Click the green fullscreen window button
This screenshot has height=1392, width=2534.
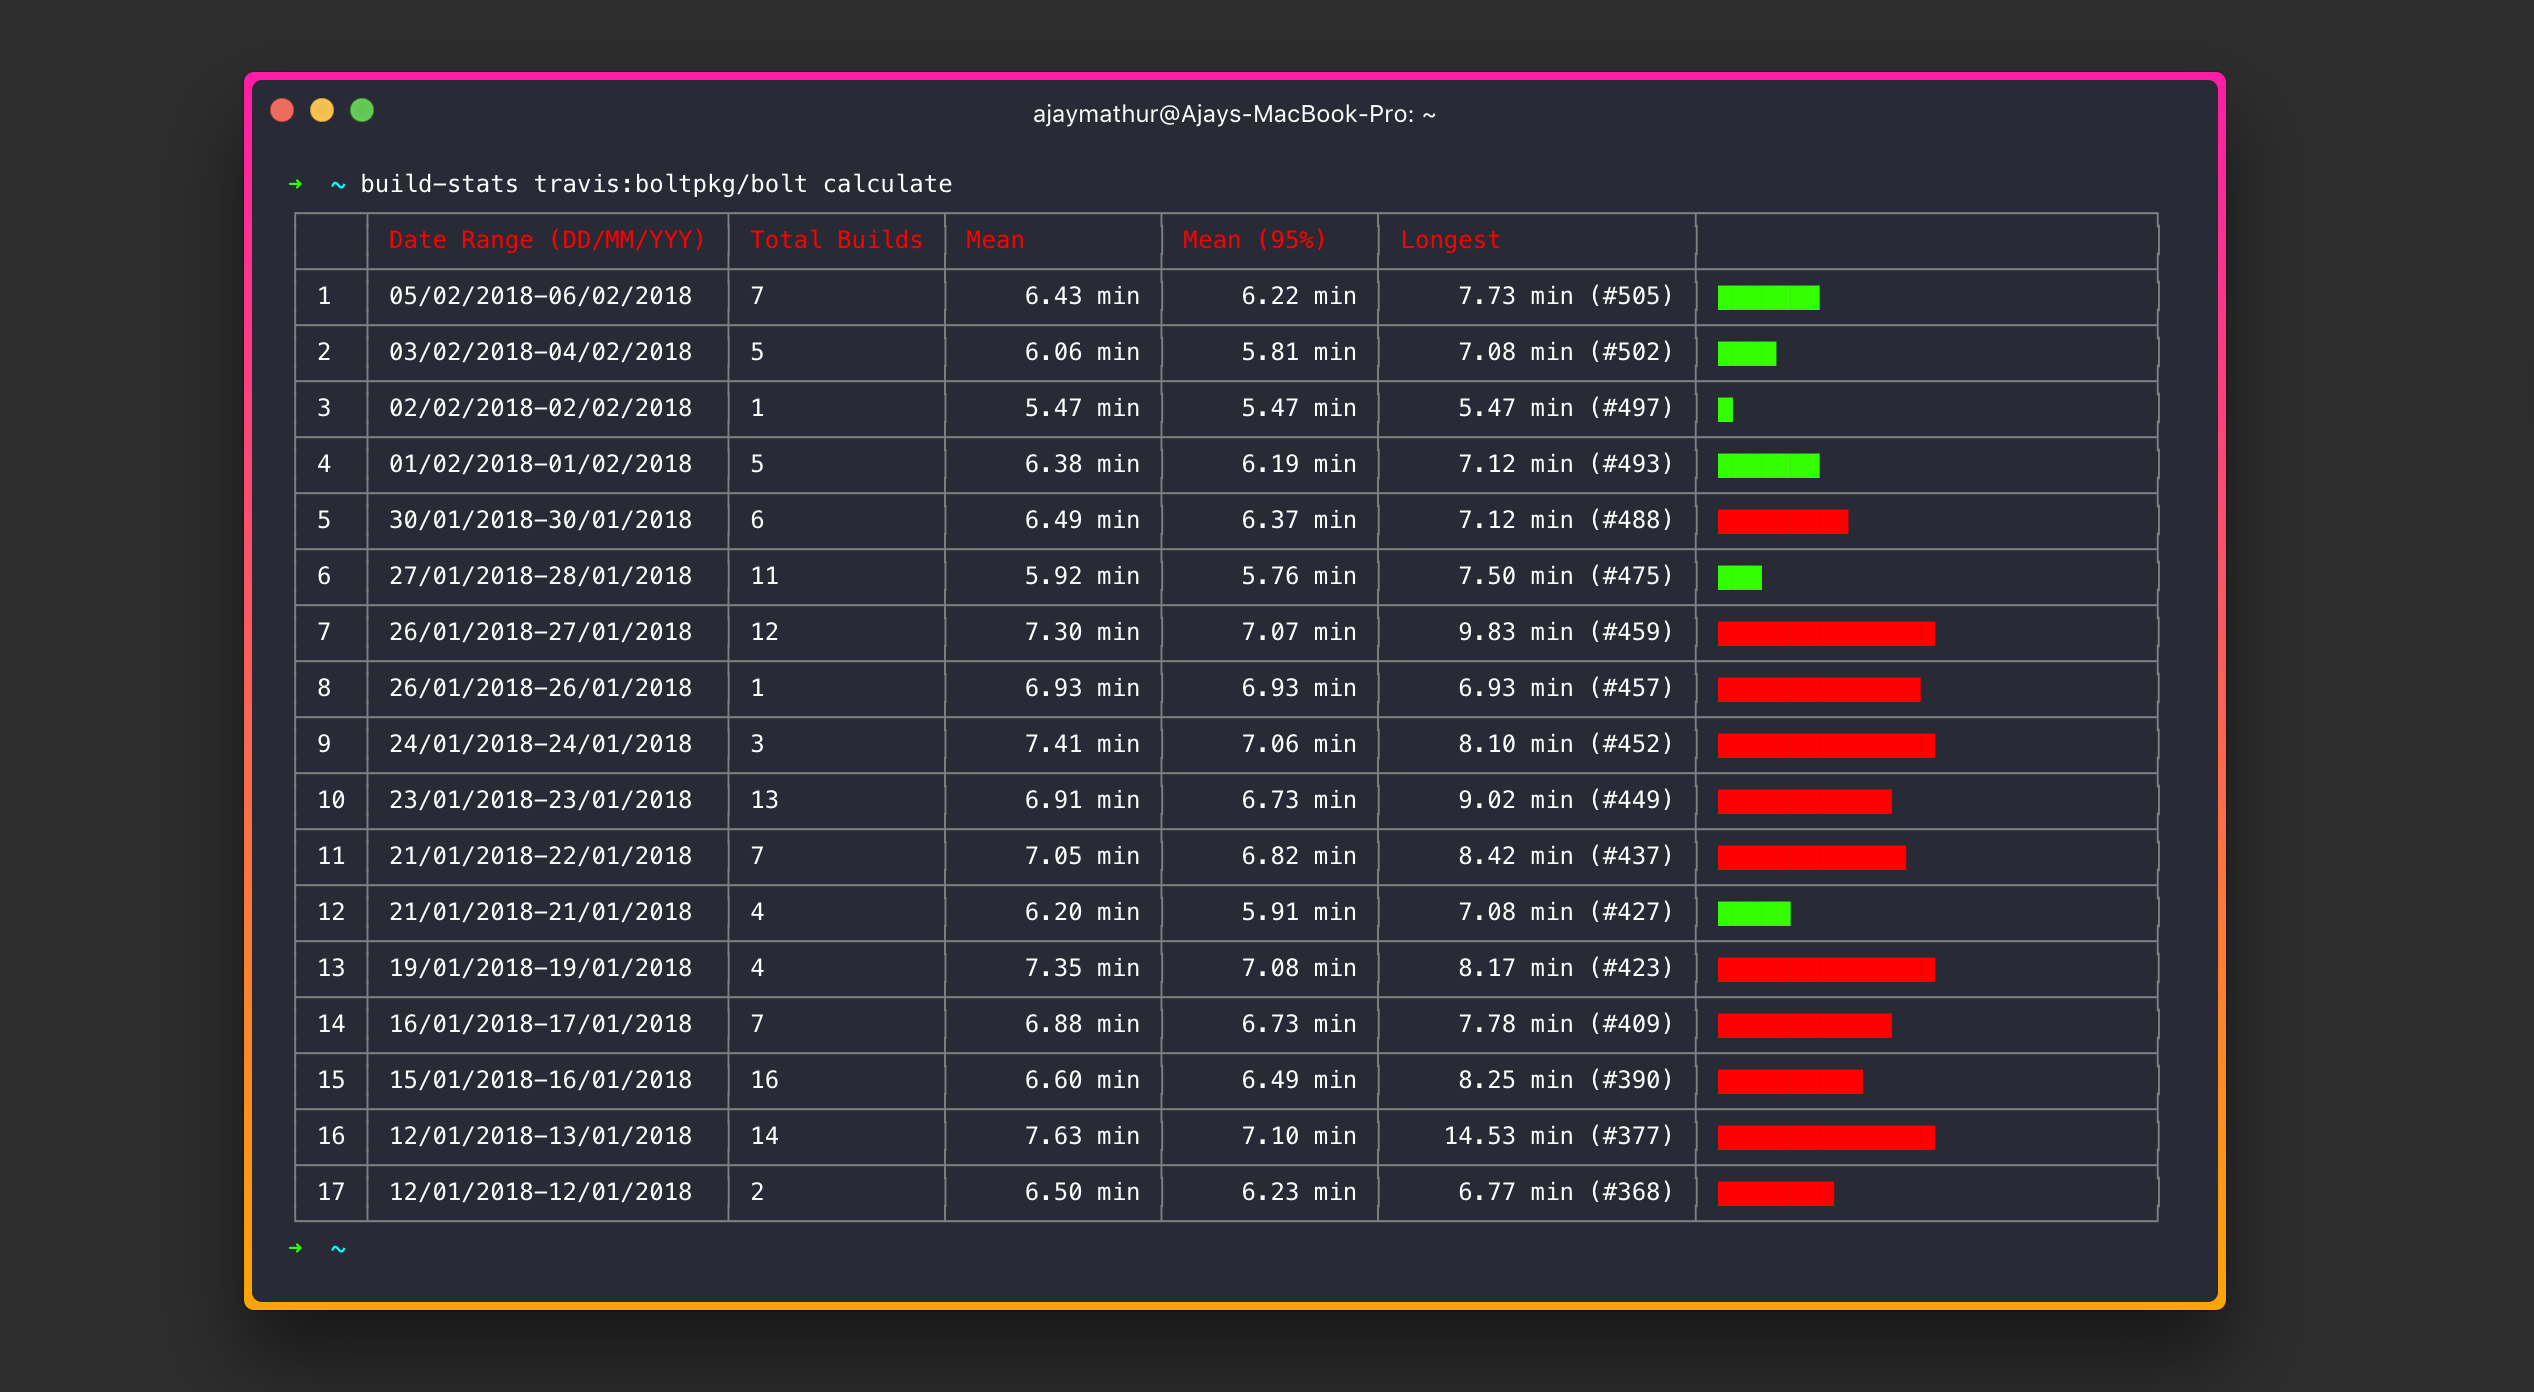coord(362,110)
